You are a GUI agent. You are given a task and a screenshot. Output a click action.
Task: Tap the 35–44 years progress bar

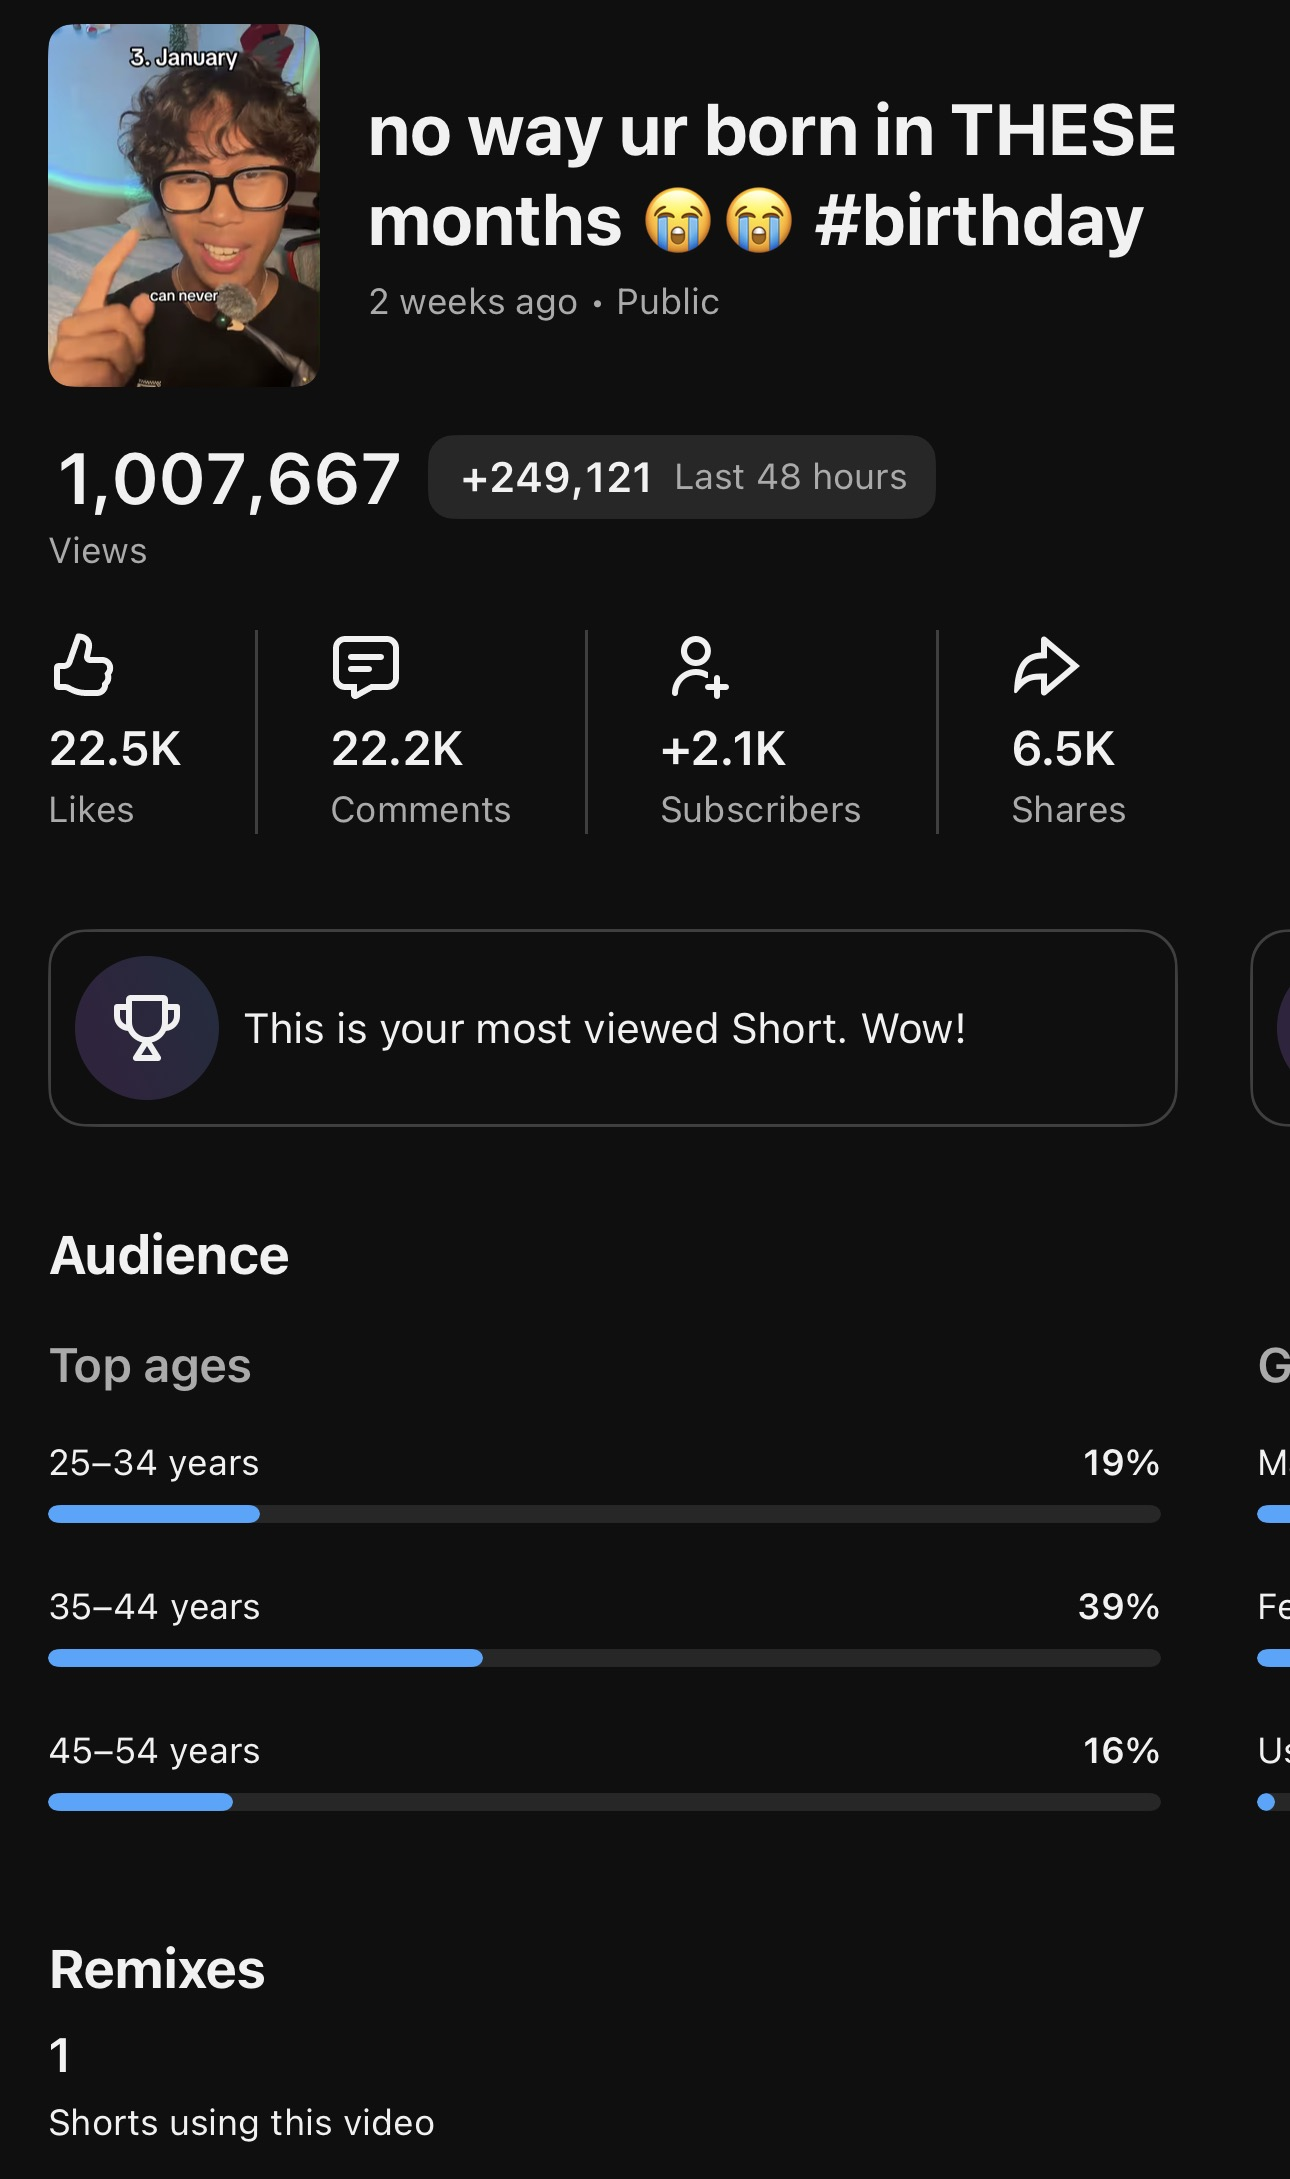[x=604, y=1658]
